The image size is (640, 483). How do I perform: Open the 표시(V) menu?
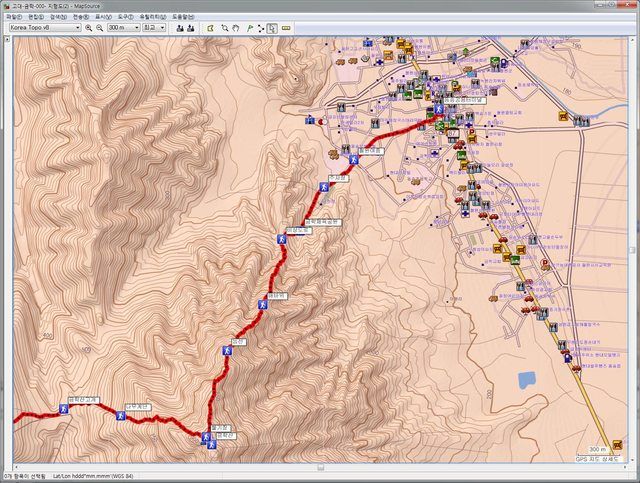pos(103,17)
